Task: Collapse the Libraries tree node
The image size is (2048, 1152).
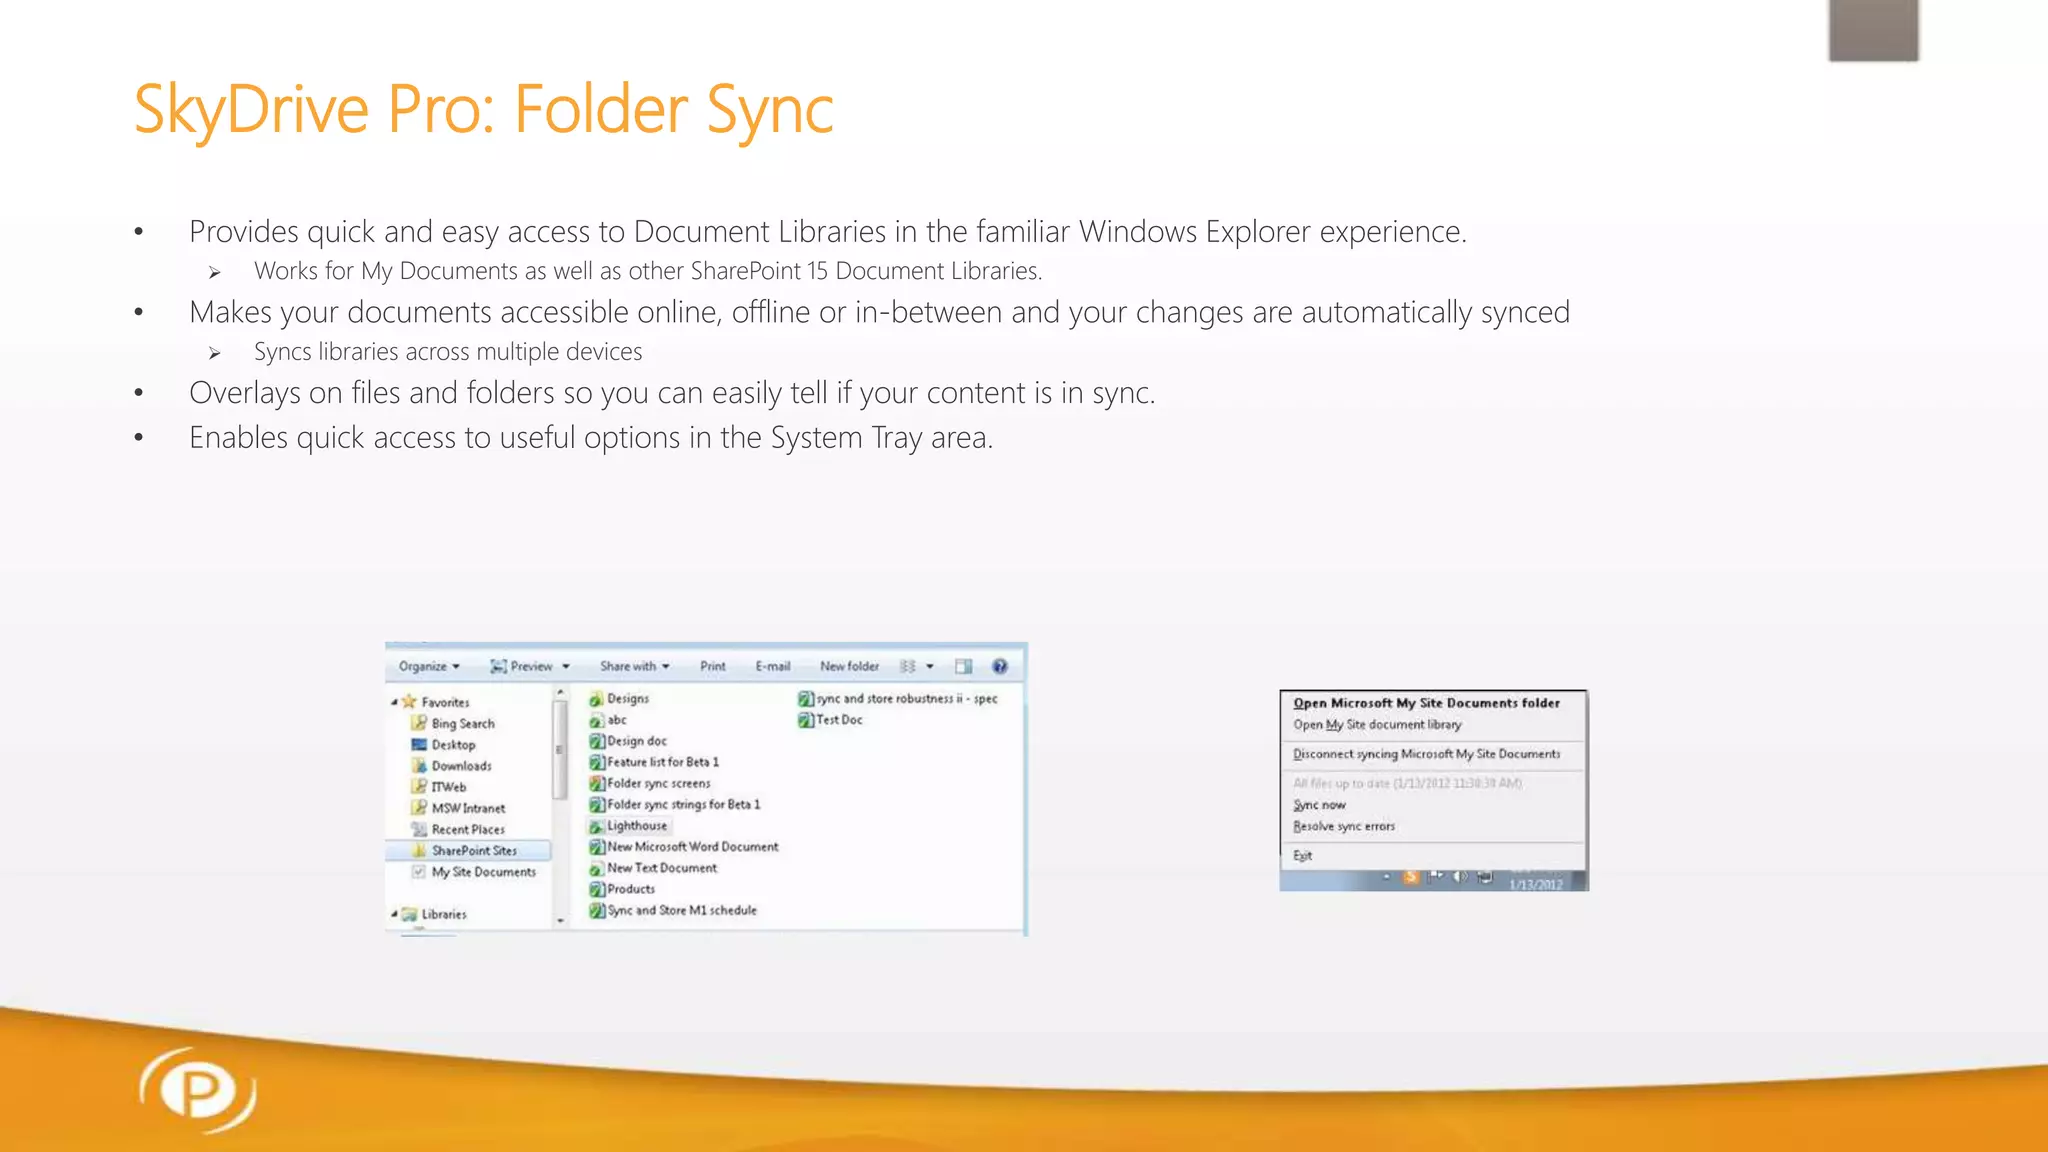Action: (x=394, y=914)
